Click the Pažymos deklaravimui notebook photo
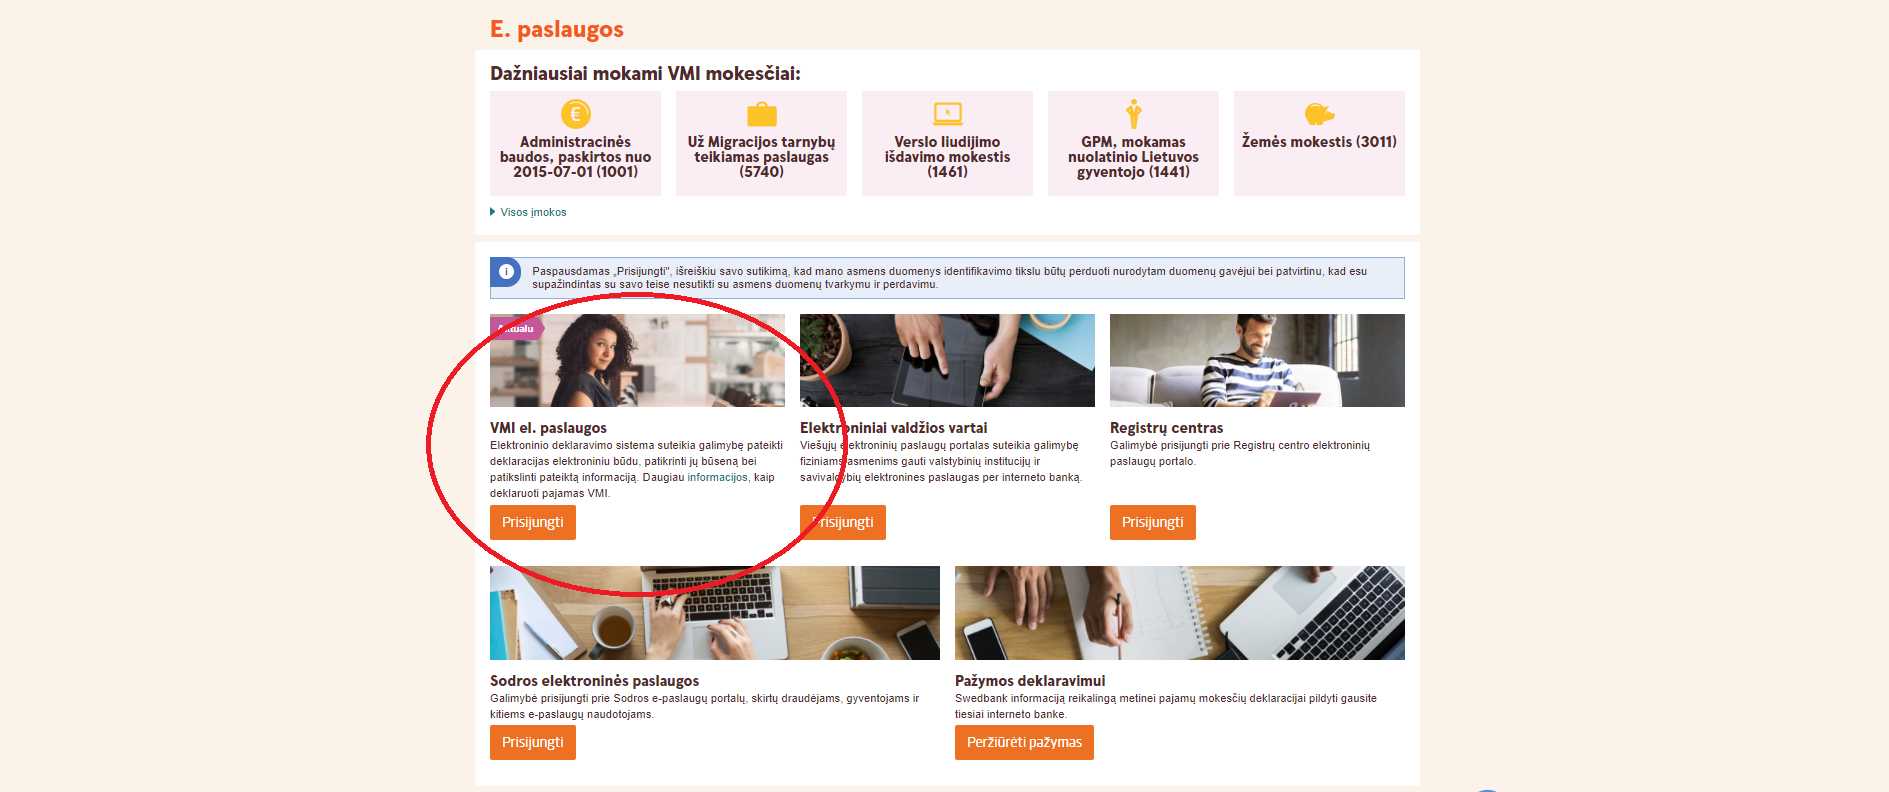The height and width of the screenshot is (792, 1889). pyautogui.click(x=1180, y=613)
